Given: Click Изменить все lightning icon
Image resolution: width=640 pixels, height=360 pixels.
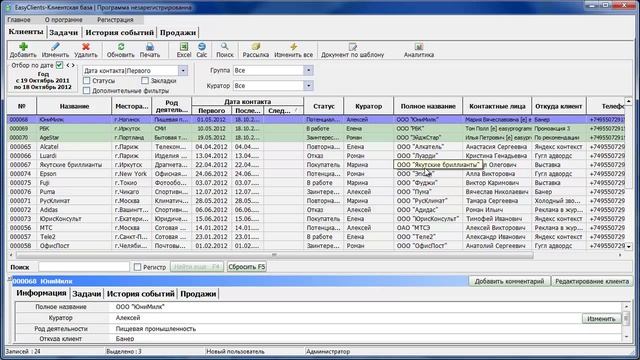Looking at the screenshot, I should coord(293,47).
